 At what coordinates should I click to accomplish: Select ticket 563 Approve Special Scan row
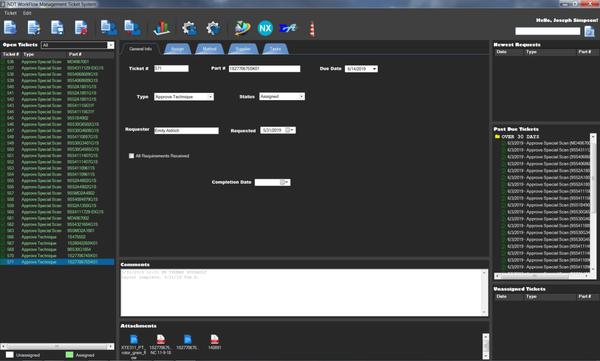(x=57, y=230)
